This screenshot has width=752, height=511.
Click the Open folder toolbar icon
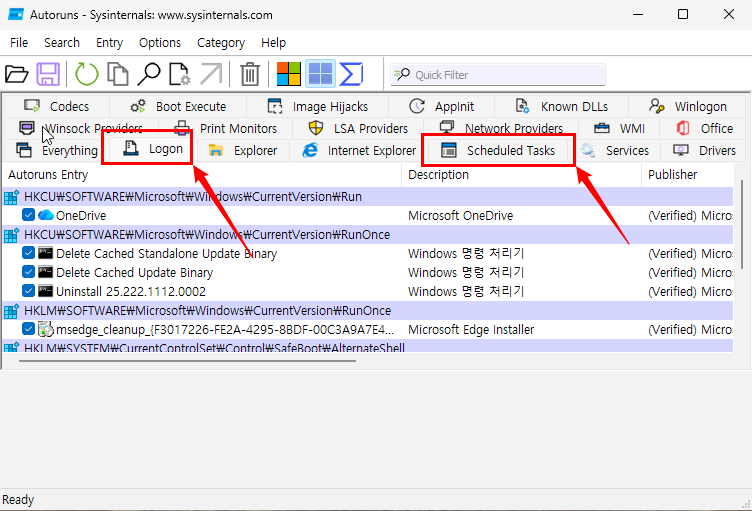click(x=17, y=74)
